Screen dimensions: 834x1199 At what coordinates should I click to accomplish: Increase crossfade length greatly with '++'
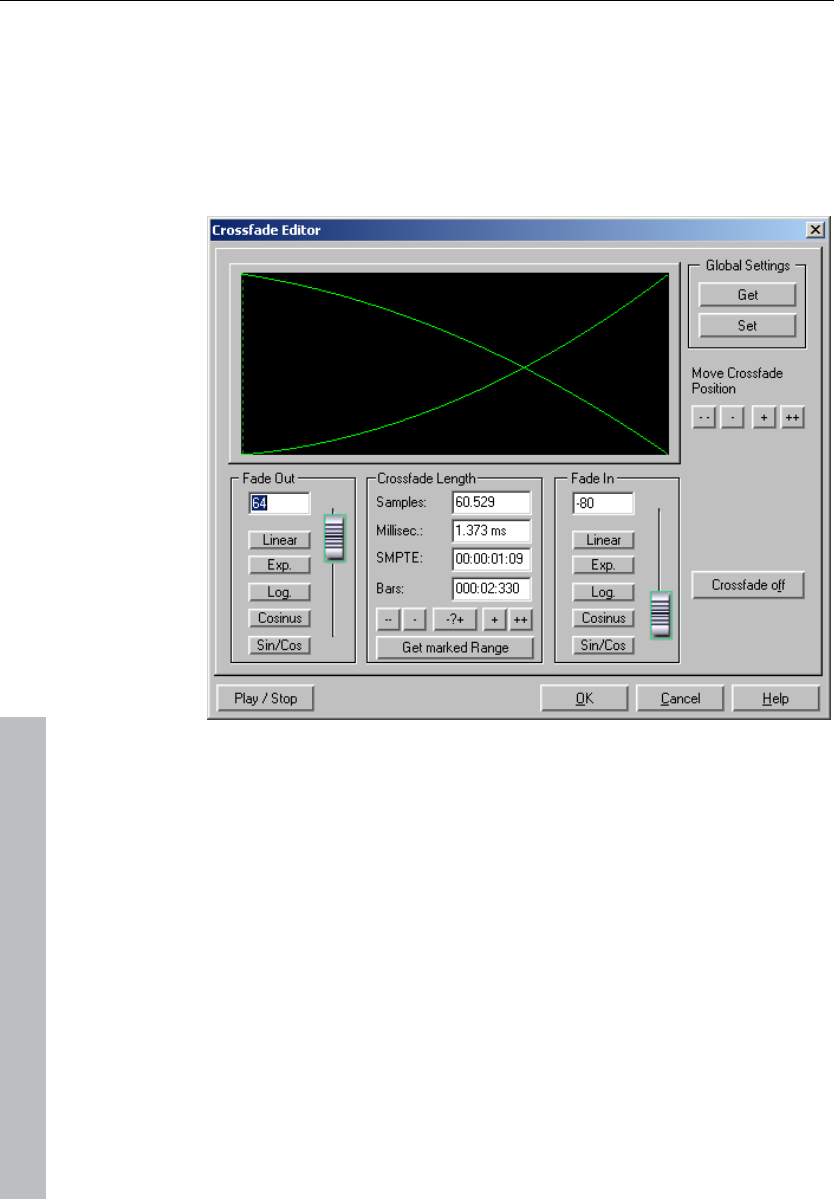coord(521,619)
